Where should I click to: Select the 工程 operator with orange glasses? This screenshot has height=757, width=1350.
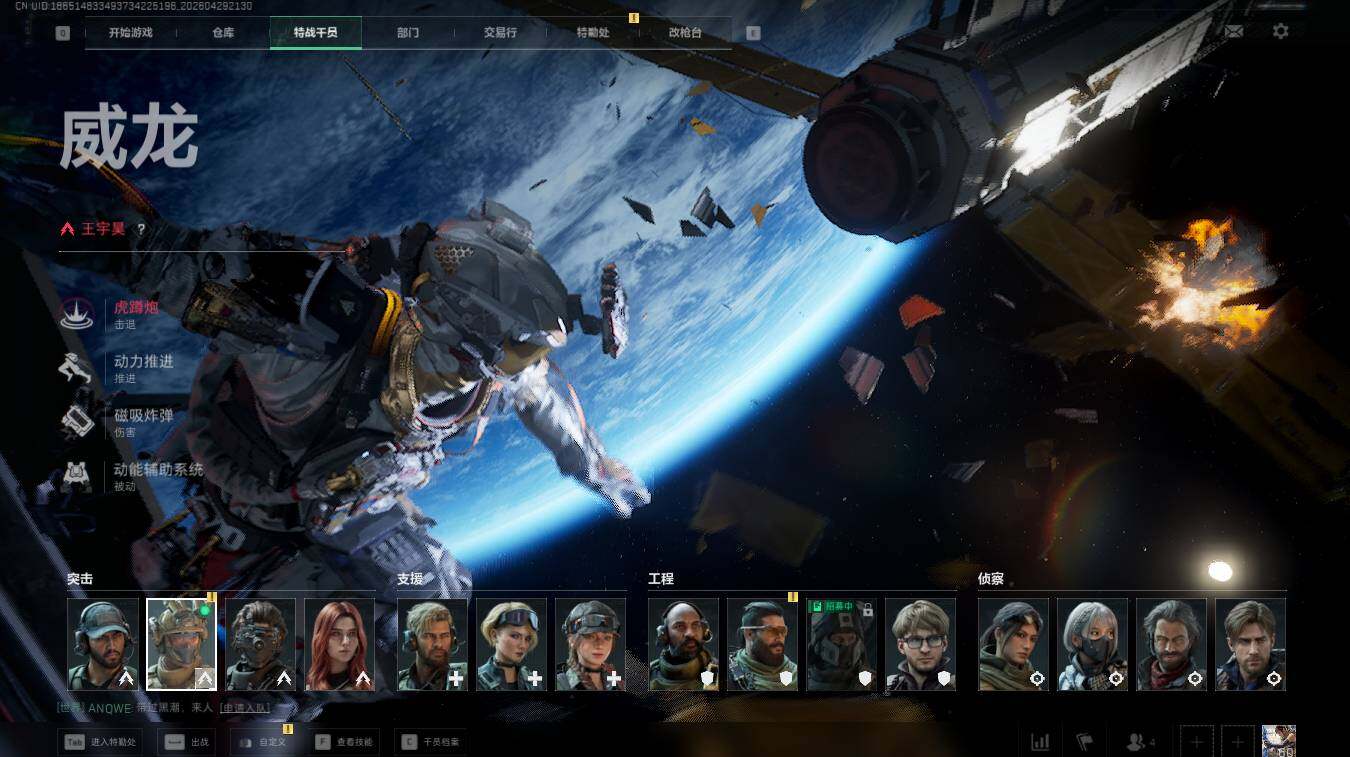(x=763, y=644)
